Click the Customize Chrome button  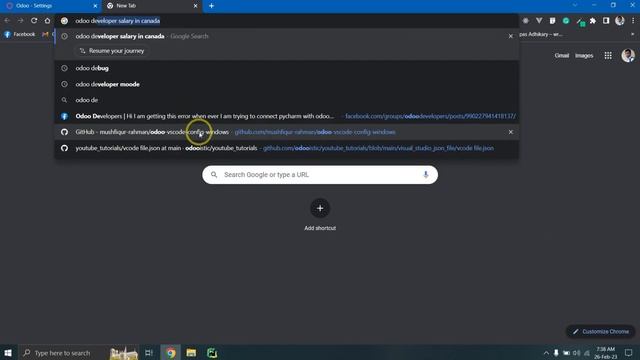point(600,331)
